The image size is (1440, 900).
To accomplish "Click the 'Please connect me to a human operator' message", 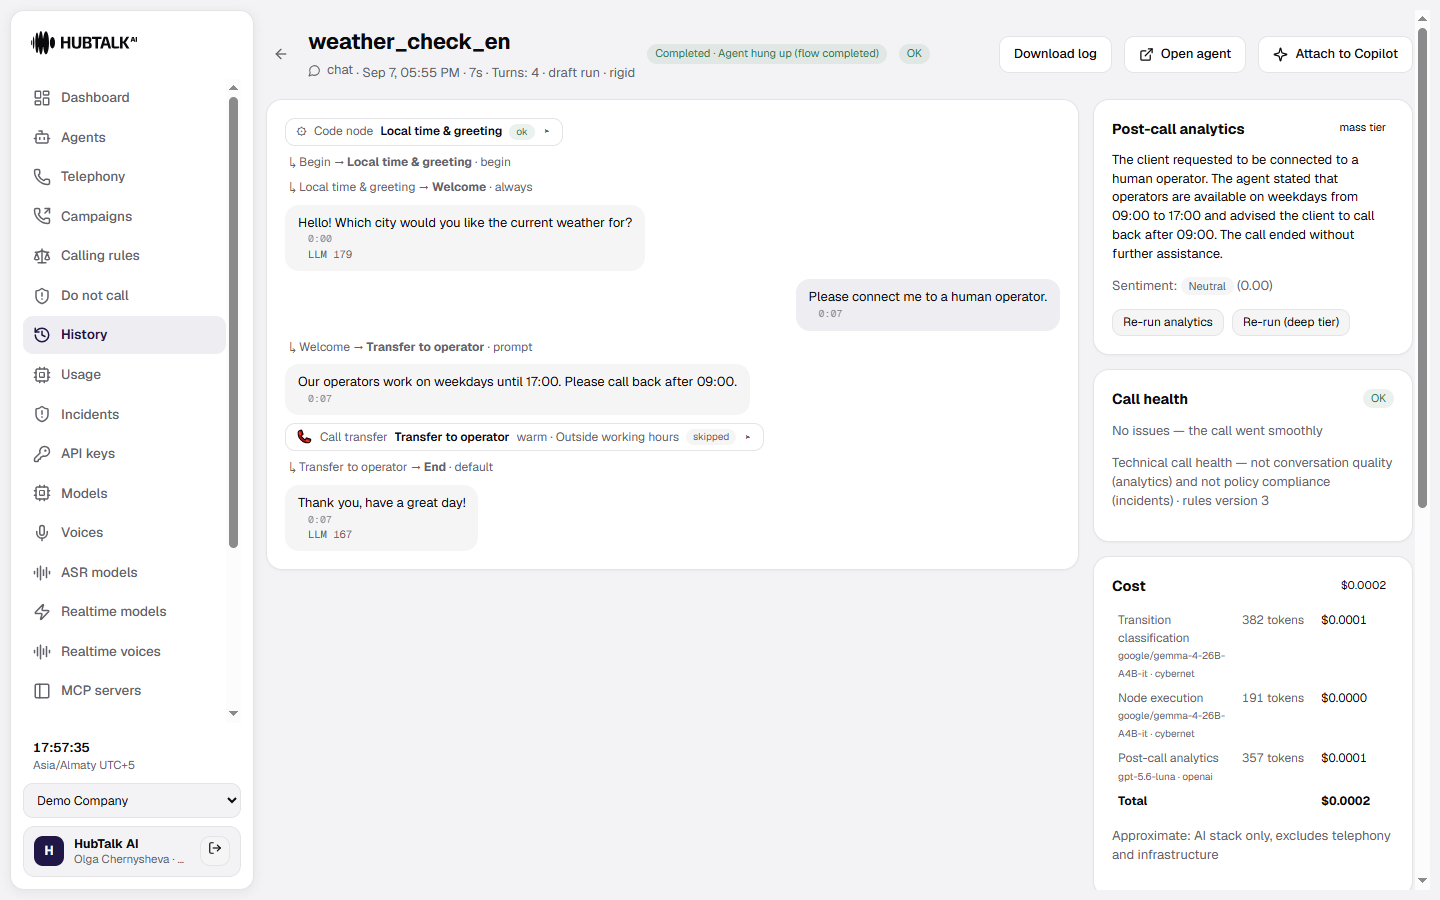I will click(x=928, y=305).
